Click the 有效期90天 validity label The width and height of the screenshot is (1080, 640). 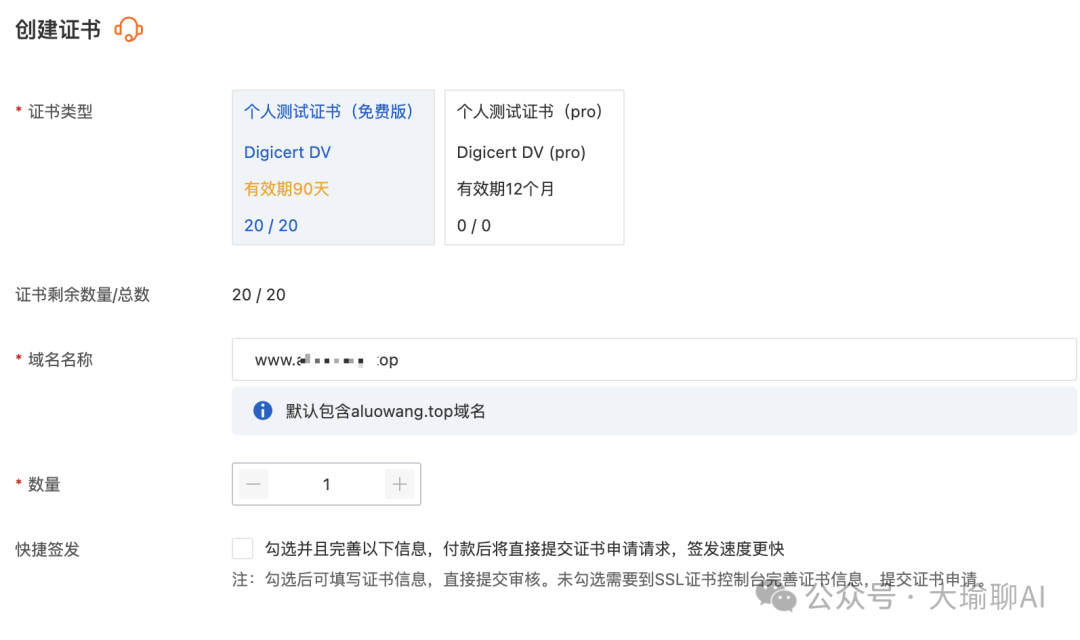tap(287, 189)
